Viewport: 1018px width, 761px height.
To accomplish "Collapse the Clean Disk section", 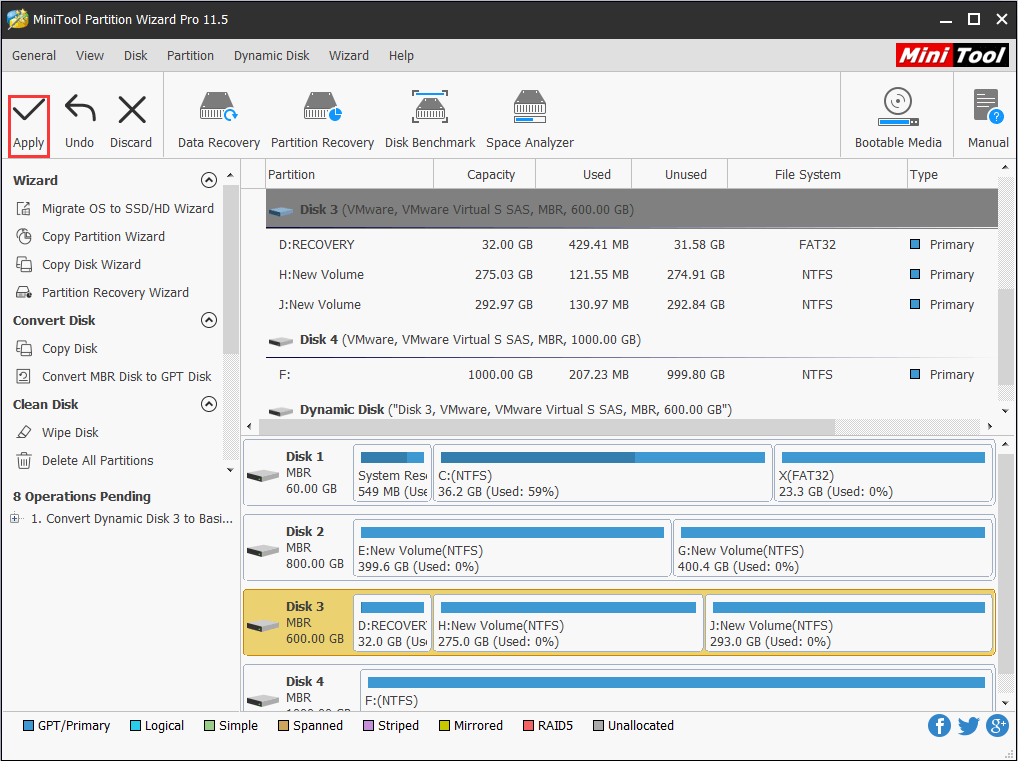I will coord(208,404).
